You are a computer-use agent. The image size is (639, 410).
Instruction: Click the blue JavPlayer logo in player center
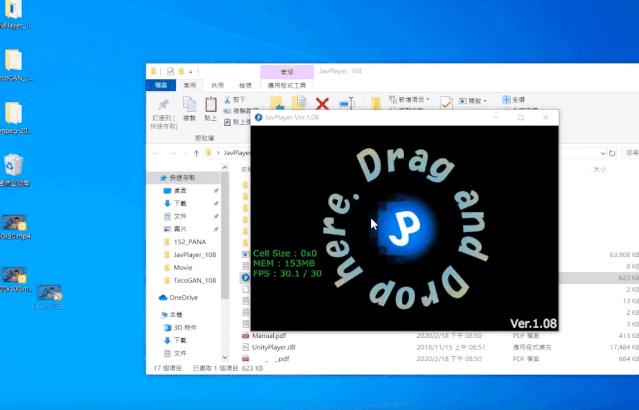(404, 227)
